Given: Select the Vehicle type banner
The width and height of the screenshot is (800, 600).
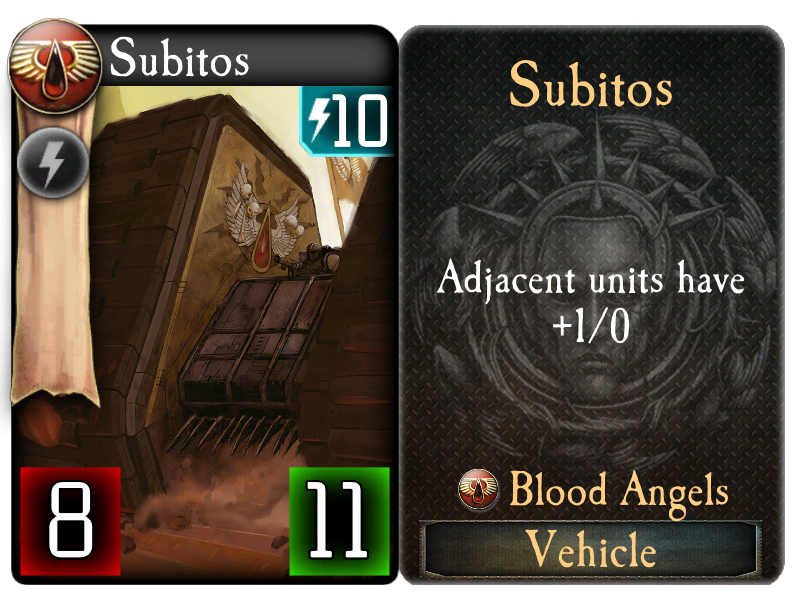Looking at the screenshot, I should [x=591, y=548].
